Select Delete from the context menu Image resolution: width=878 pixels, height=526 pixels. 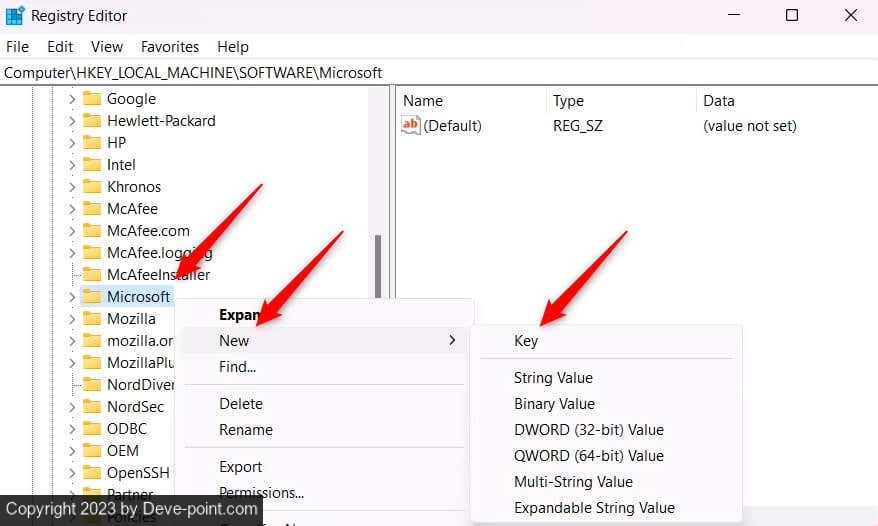click(240, 404)
